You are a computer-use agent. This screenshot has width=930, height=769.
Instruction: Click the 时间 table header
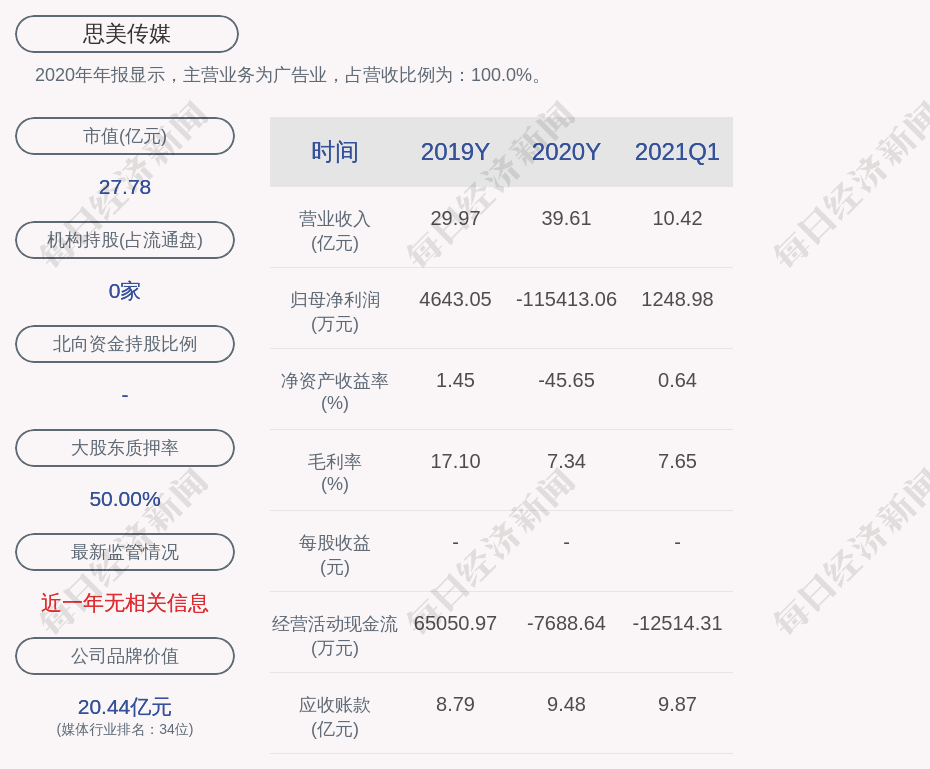[335, 152]
